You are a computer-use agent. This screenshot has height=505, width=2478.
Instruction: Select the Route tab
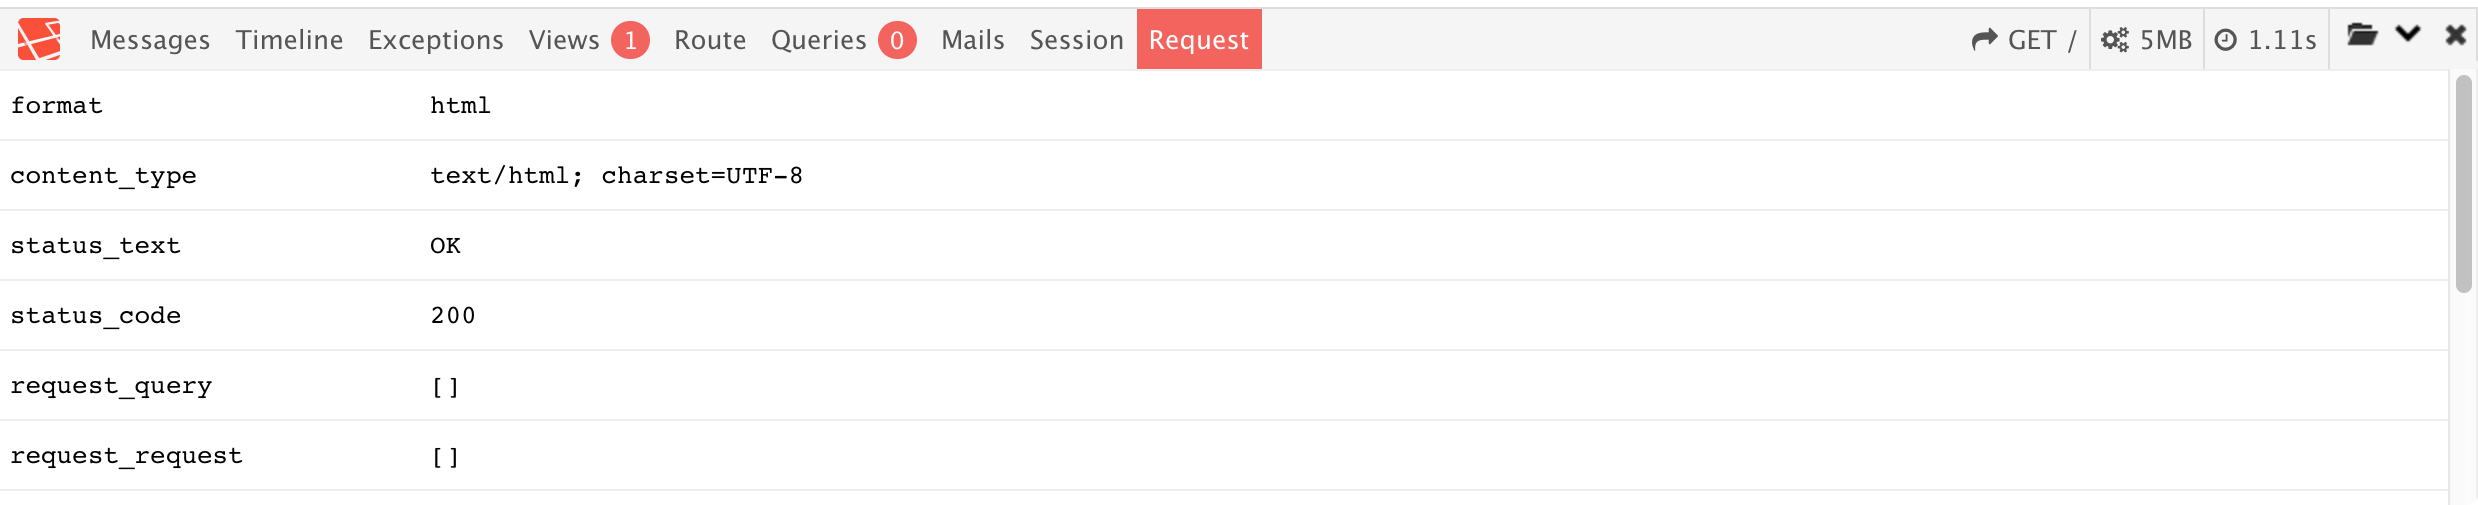point(710,40)
